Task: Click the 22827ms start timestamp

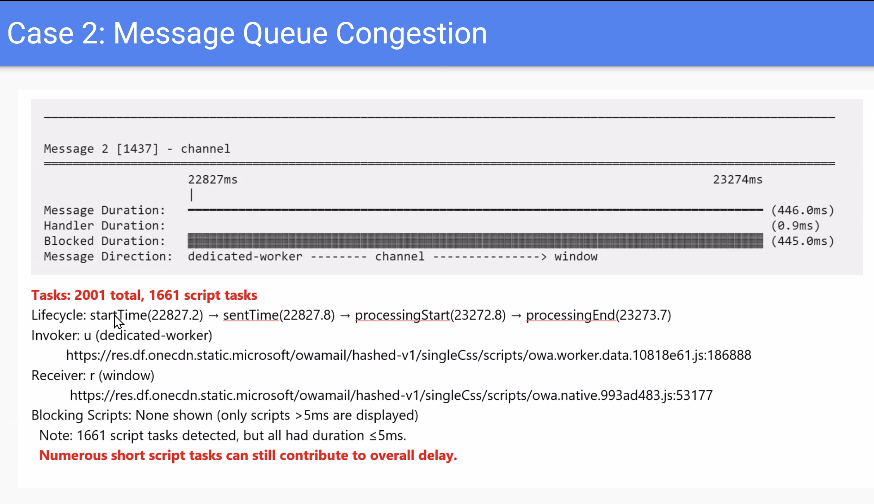Action: click(x=213, y=180)
